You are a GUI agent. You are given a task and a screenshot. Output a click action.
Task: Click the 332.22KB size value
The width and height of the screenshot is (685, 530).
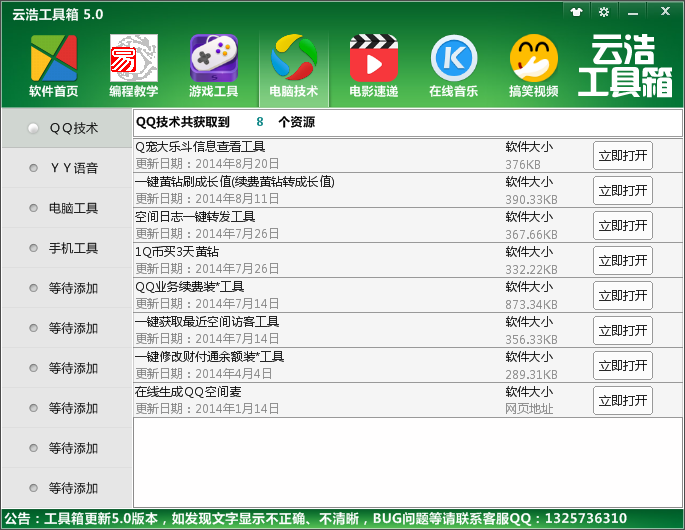click(x=531, y=270)
